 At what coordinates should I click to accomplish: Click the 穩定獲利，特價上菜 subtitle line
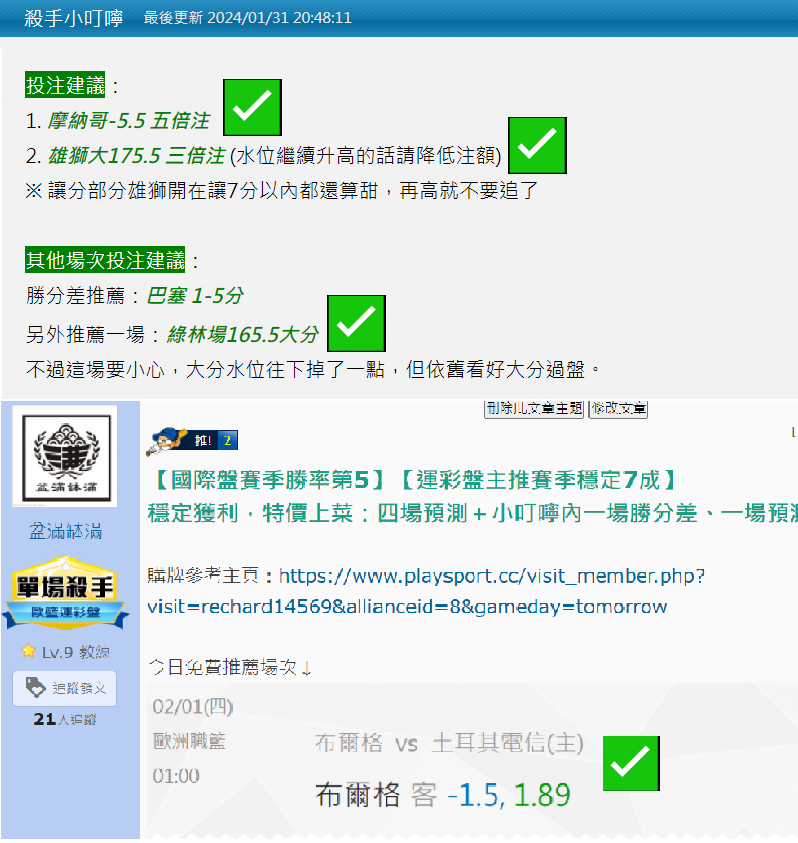click(472, 513)
